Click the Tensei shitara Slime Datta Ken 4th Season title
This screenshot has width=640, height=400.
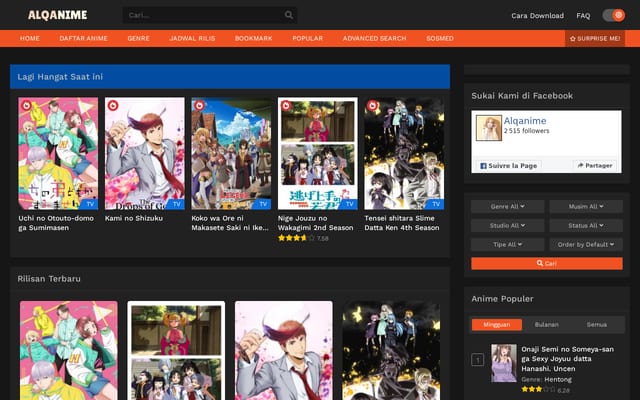402,223
